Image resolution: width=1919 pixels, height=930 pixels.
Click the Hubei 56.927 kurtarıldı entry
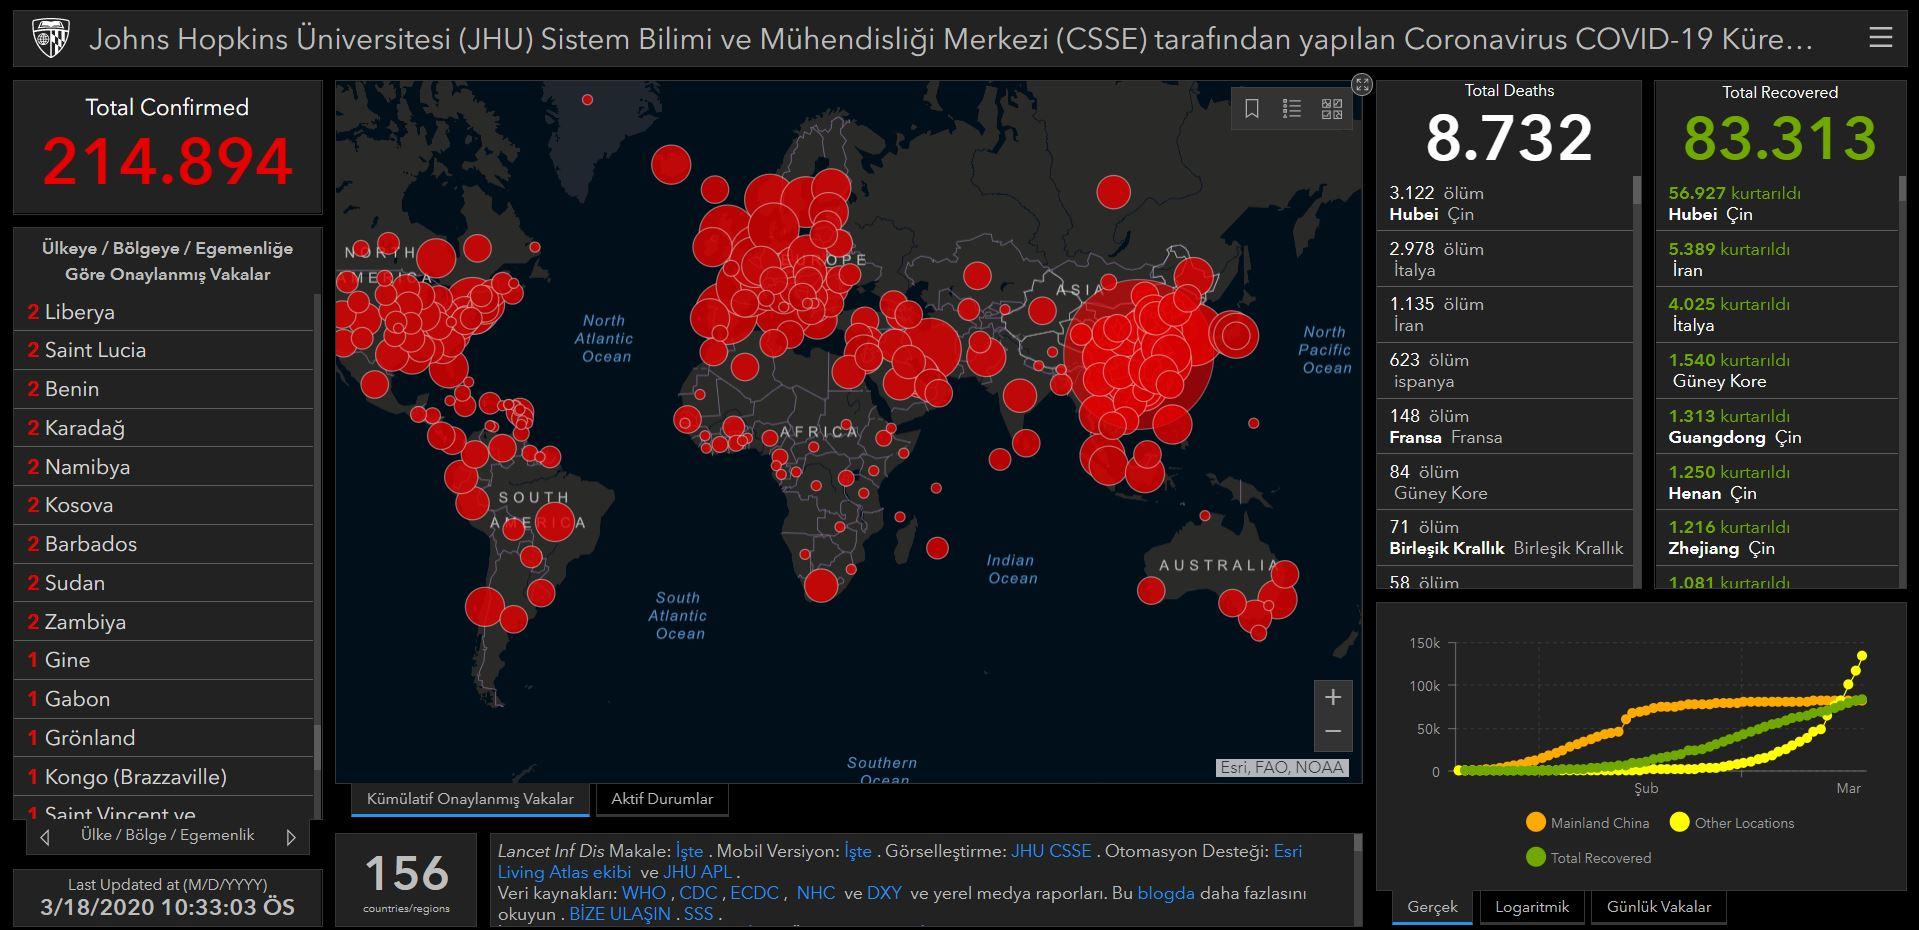point(1778,203)
